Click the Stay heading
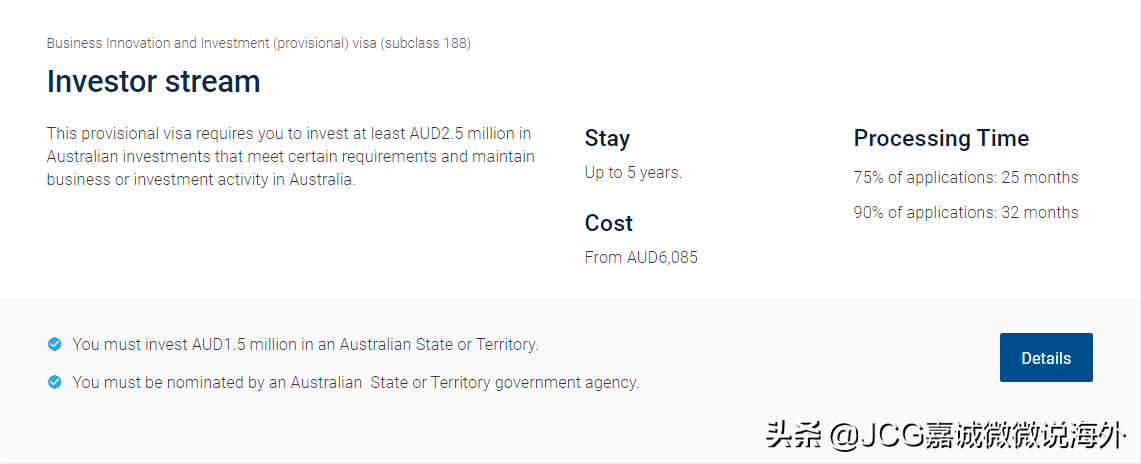The width and height of the screenshot is (1141, 464). tap(607, 138)
